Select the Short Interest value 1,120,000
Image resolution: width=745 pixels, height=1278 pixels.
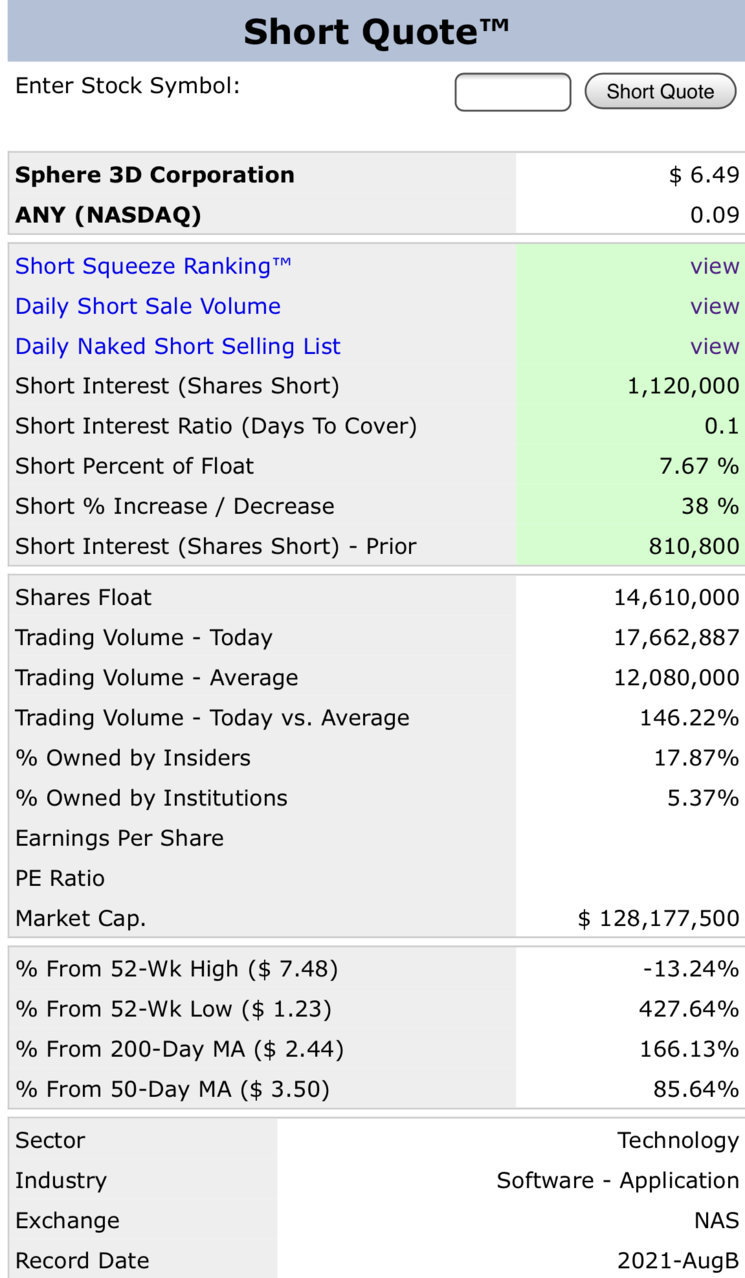pos(684,386)
